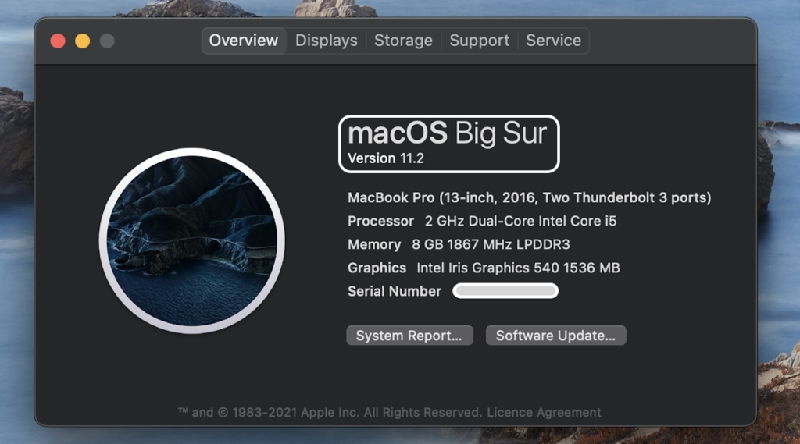This screenshot has width=800, height=444.
Task: Close the window with red button
Action: click(x=58, y=41)
